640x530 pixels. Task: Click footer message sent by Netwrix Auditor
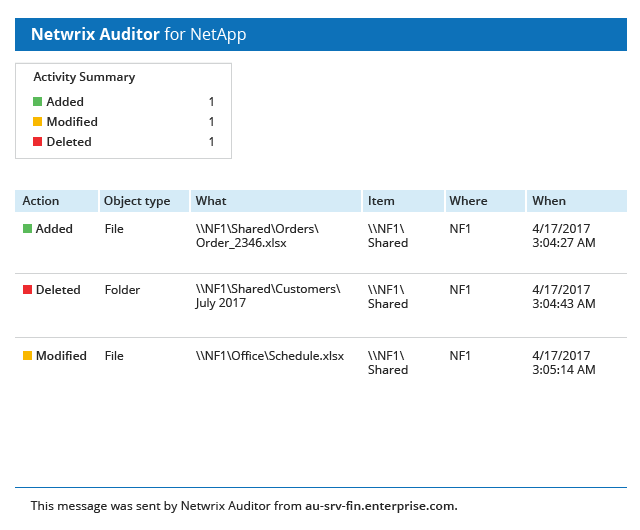coord(244,506)
